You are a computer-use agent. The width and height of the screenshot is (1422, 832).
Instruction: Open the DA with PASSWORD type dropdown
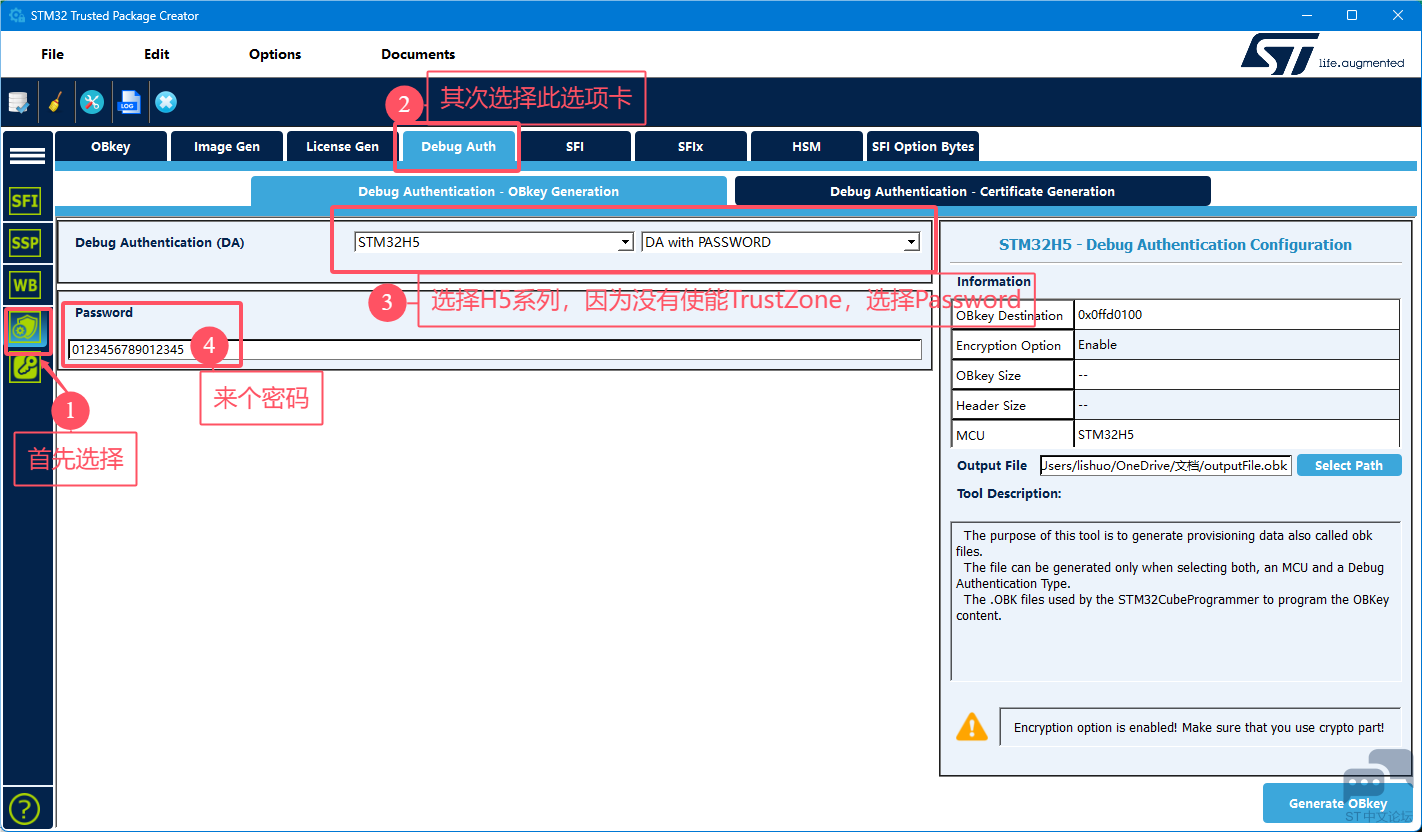pos(780,242)
